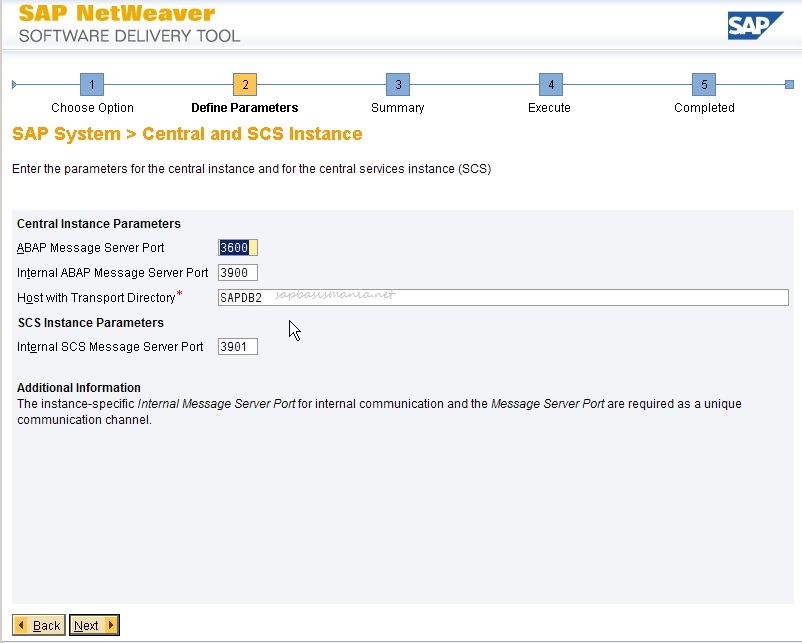Click the 'Execute' step label
Viewport: 802px width, 643px height.
pyautogui.click(x=549, y=108)
